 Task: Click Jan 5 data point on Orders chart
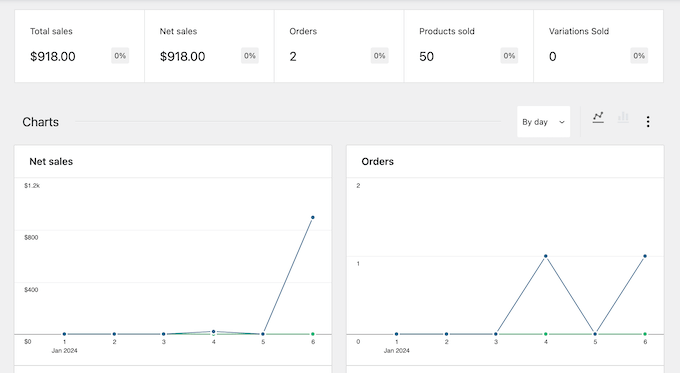[x=595, y=334]
